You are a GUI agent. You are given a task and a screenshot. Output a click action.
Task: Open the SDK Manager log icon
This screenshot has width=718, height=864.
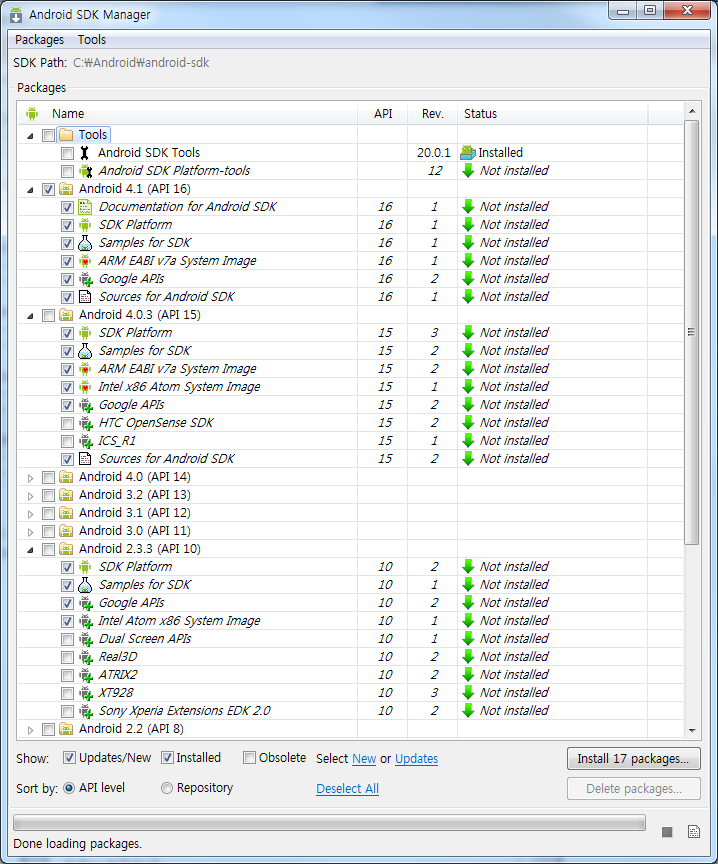click(694, 831)
